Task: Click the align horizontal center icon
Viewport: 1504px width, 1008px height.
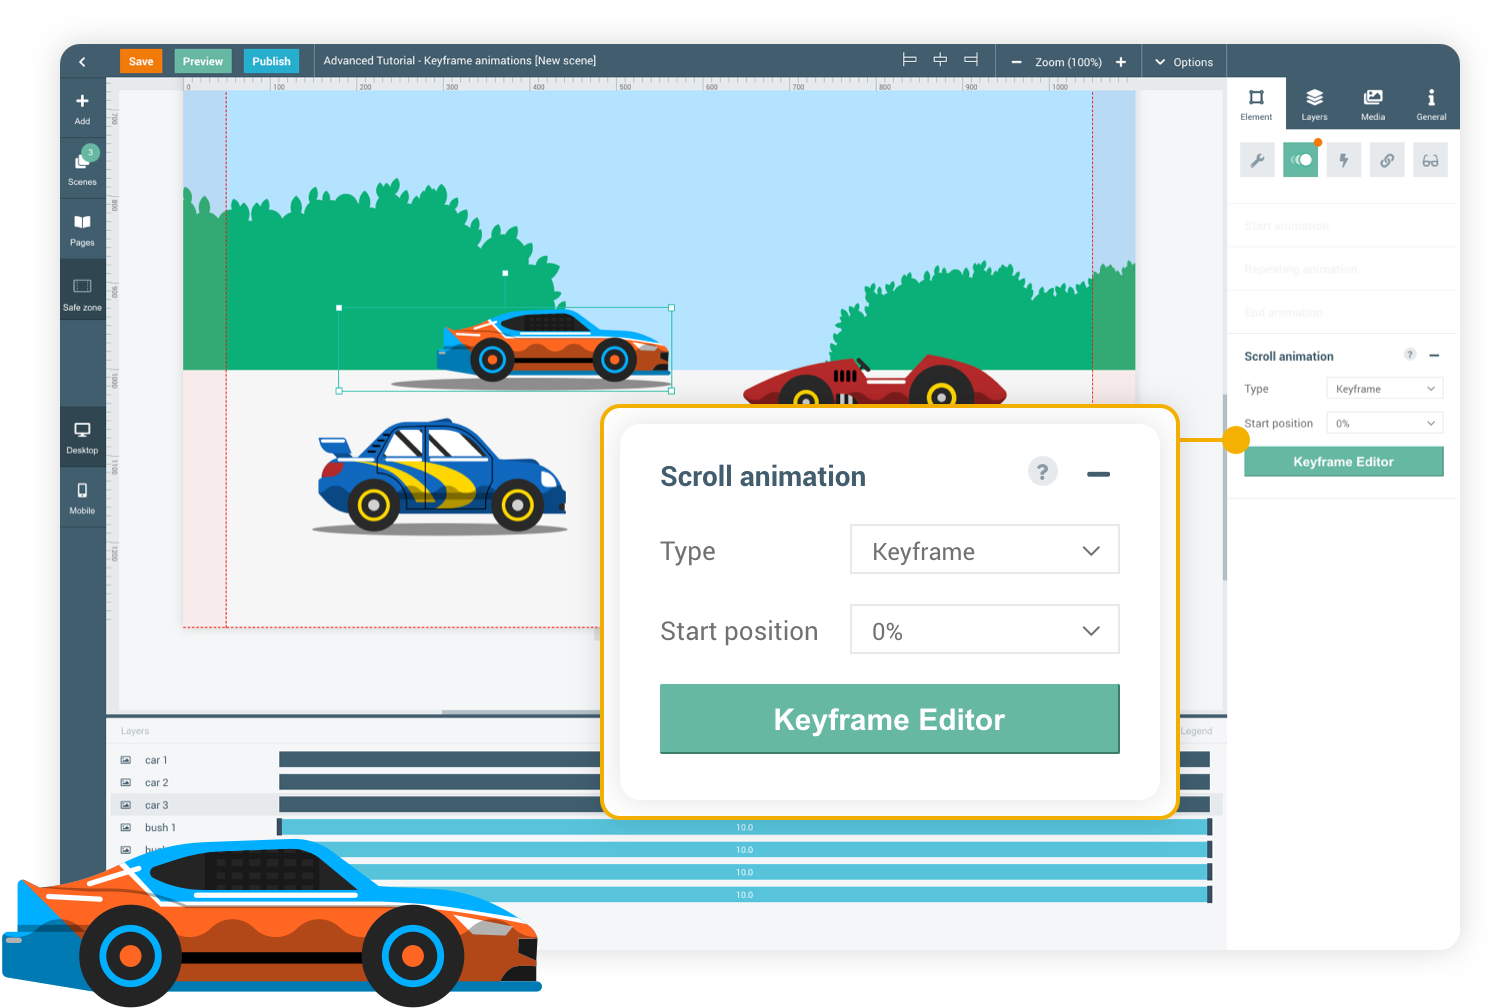Action: (x=940, y=60)
